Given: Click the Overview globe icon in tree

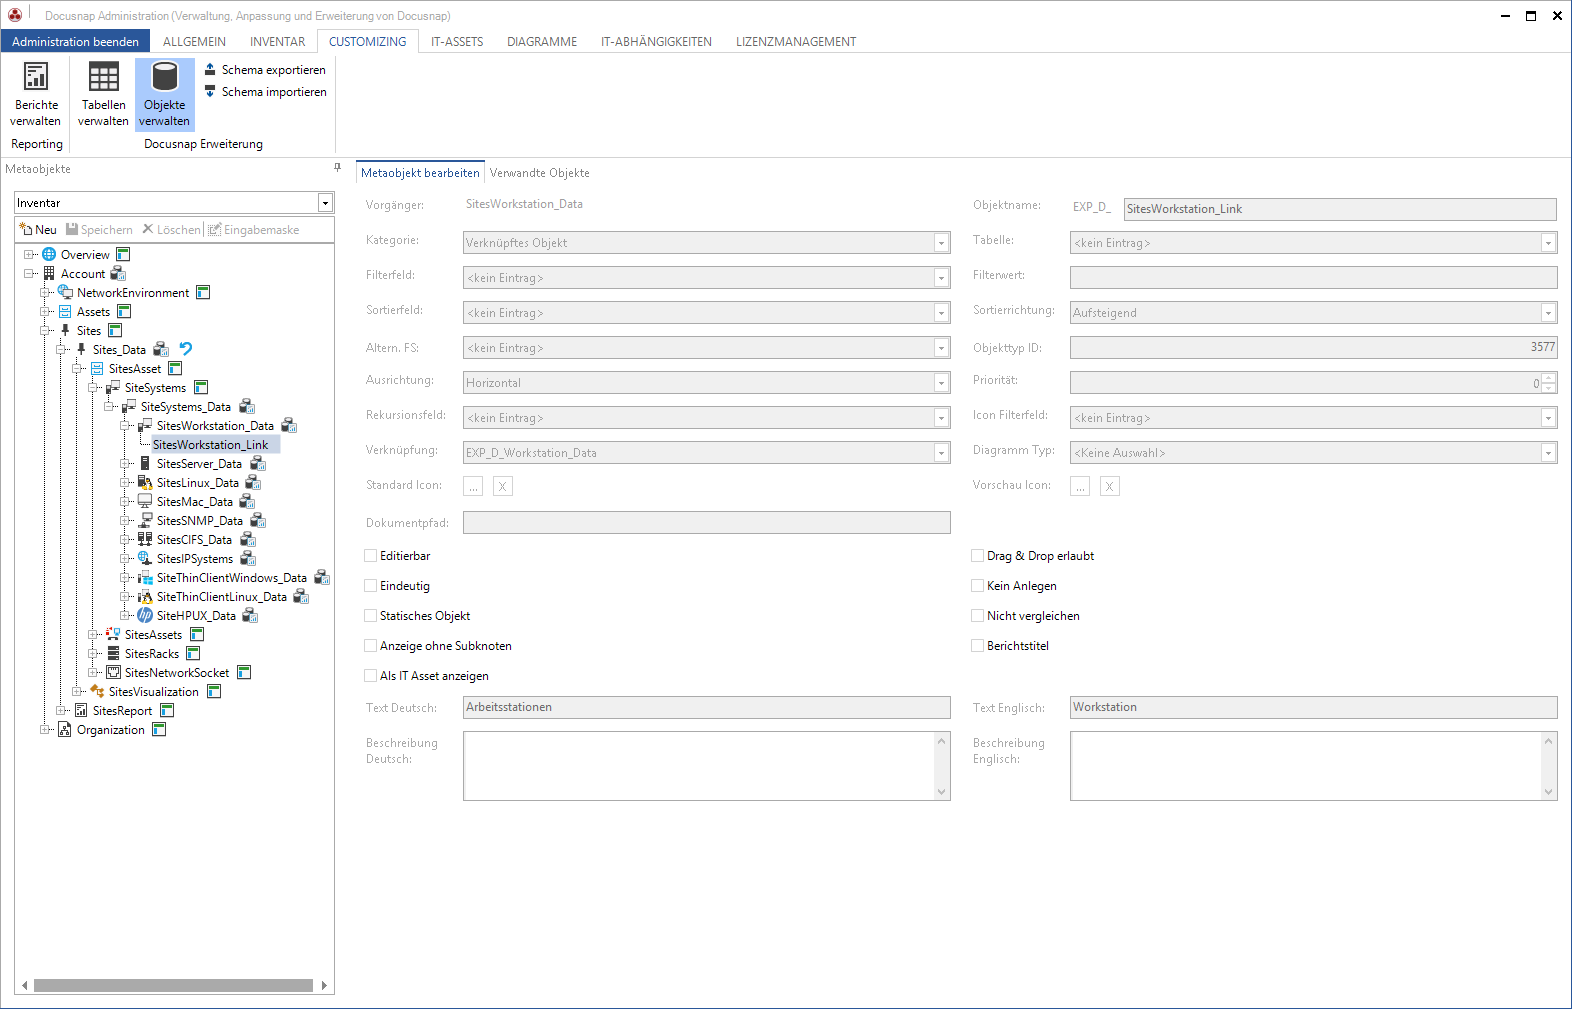Looking at the screenshot, I should (x=49, y=255).
